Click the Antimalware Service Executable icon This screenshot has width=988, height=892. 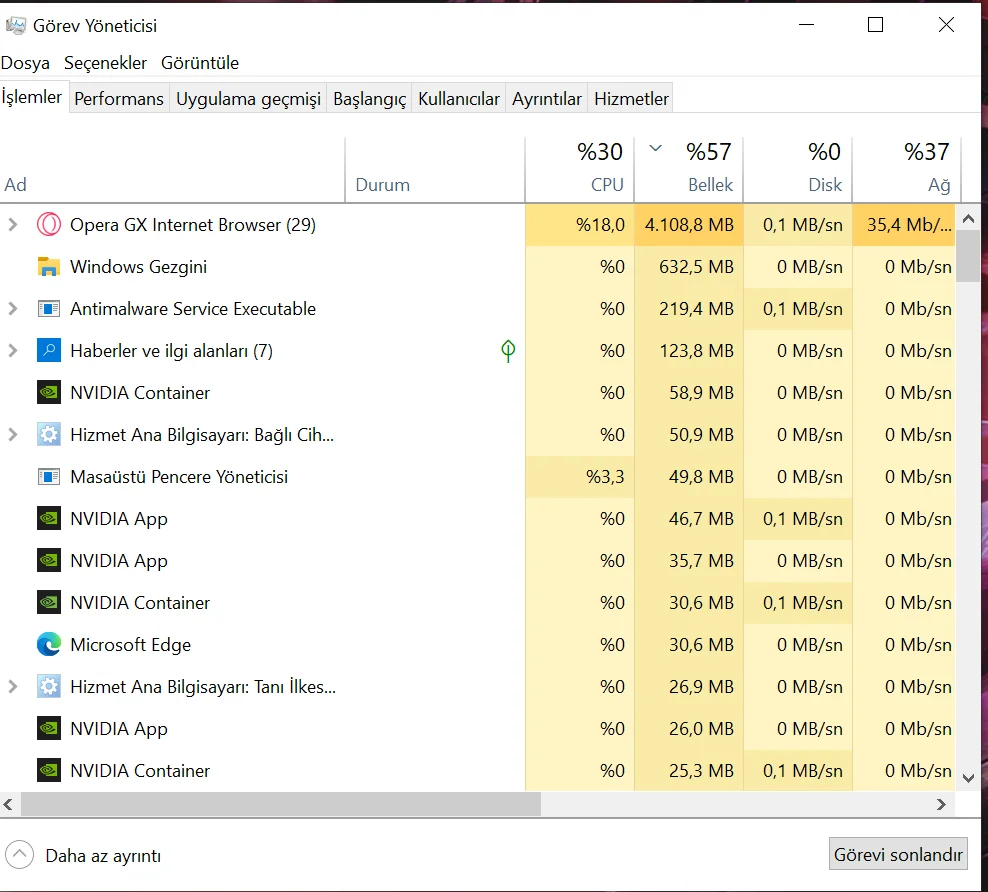pyautogui.click(x=48, y=309)
